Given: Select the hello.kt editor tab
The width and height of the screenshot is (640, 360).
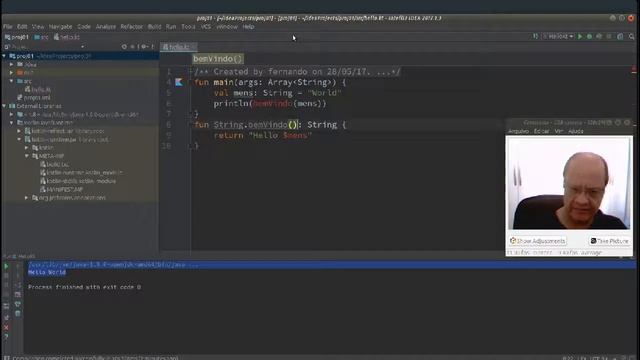Looking at the screenshot, I should 179,47.
